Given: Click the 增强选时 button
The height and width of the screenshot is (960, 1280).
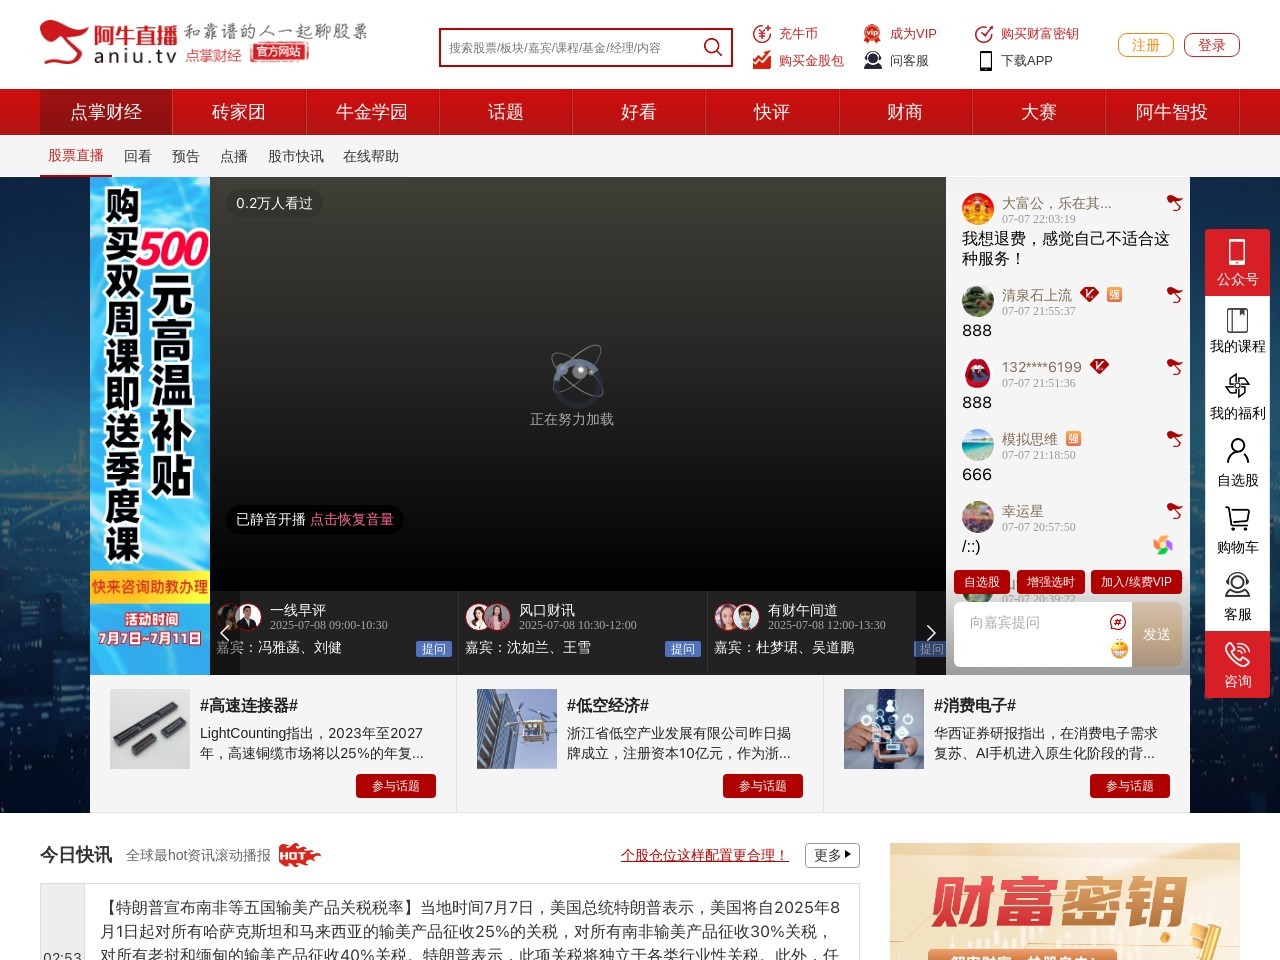Looking at the screenshot, I should pyautogui.click(x=1051, y=582).
